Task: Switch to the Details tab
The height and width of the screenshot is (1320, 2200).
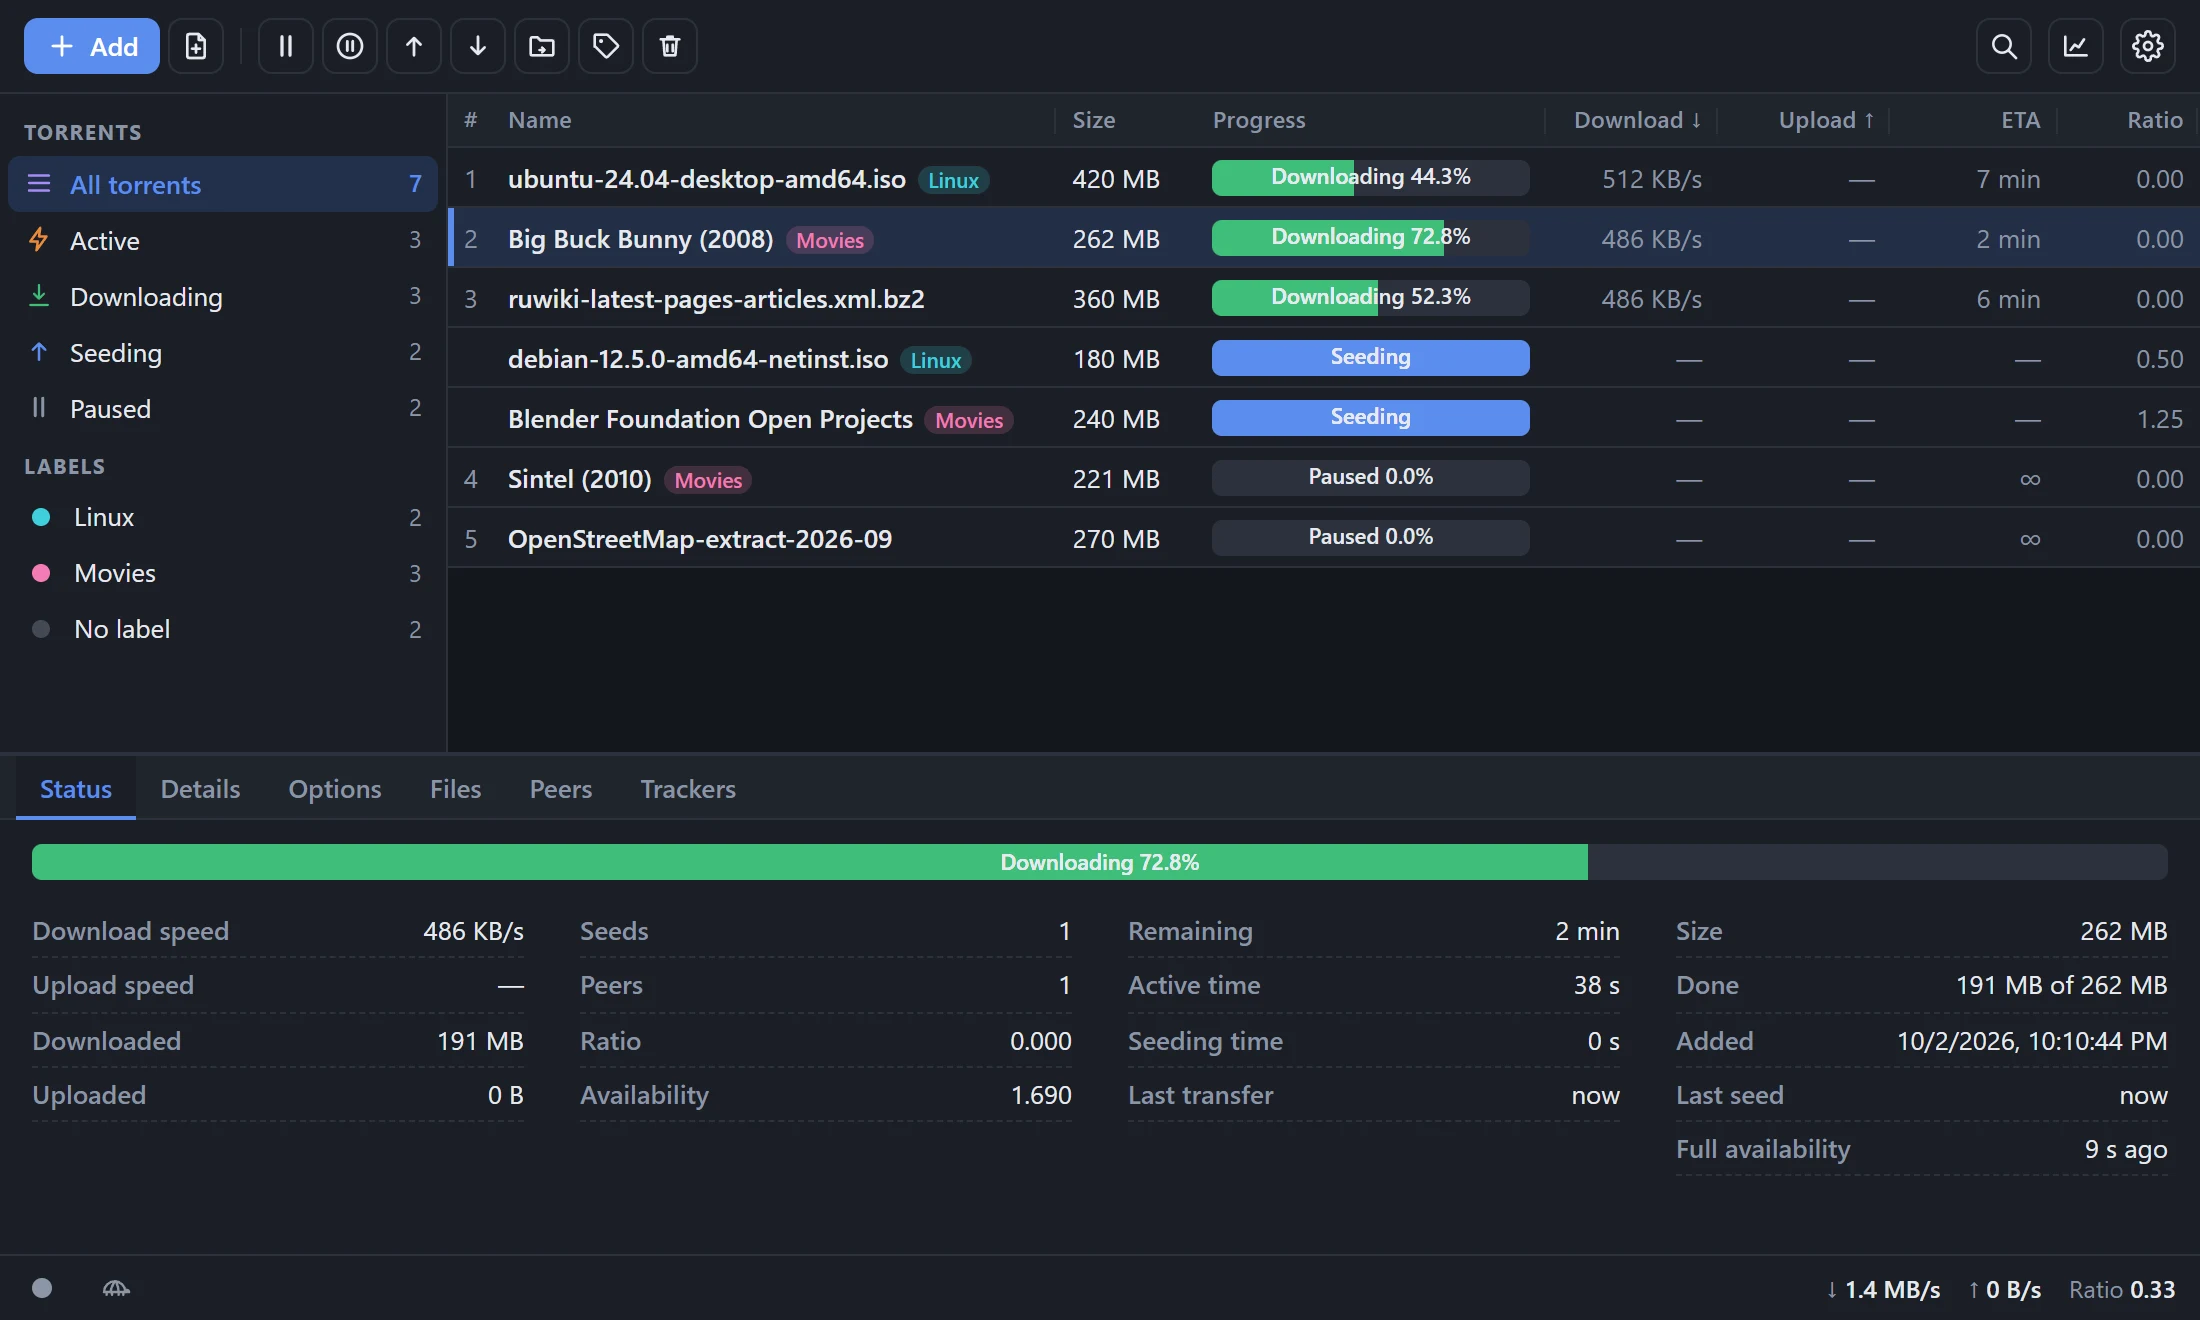Action: [x=200, y=789]
